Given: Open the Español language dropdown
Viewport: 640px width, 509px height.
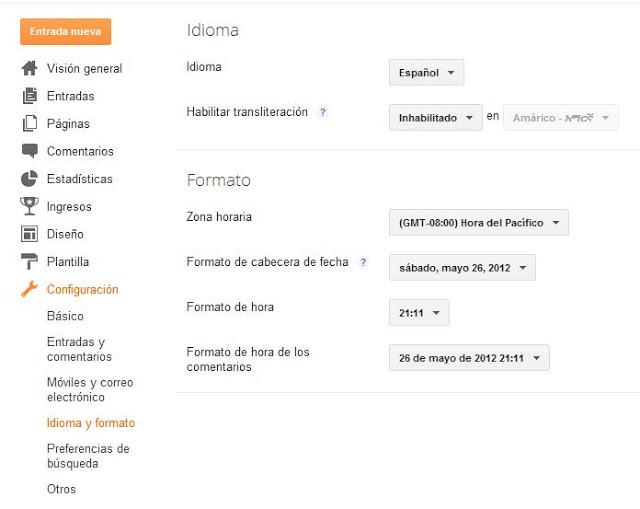Looking at the screenshot, I should pyautogui.click(x=426, y=73).
